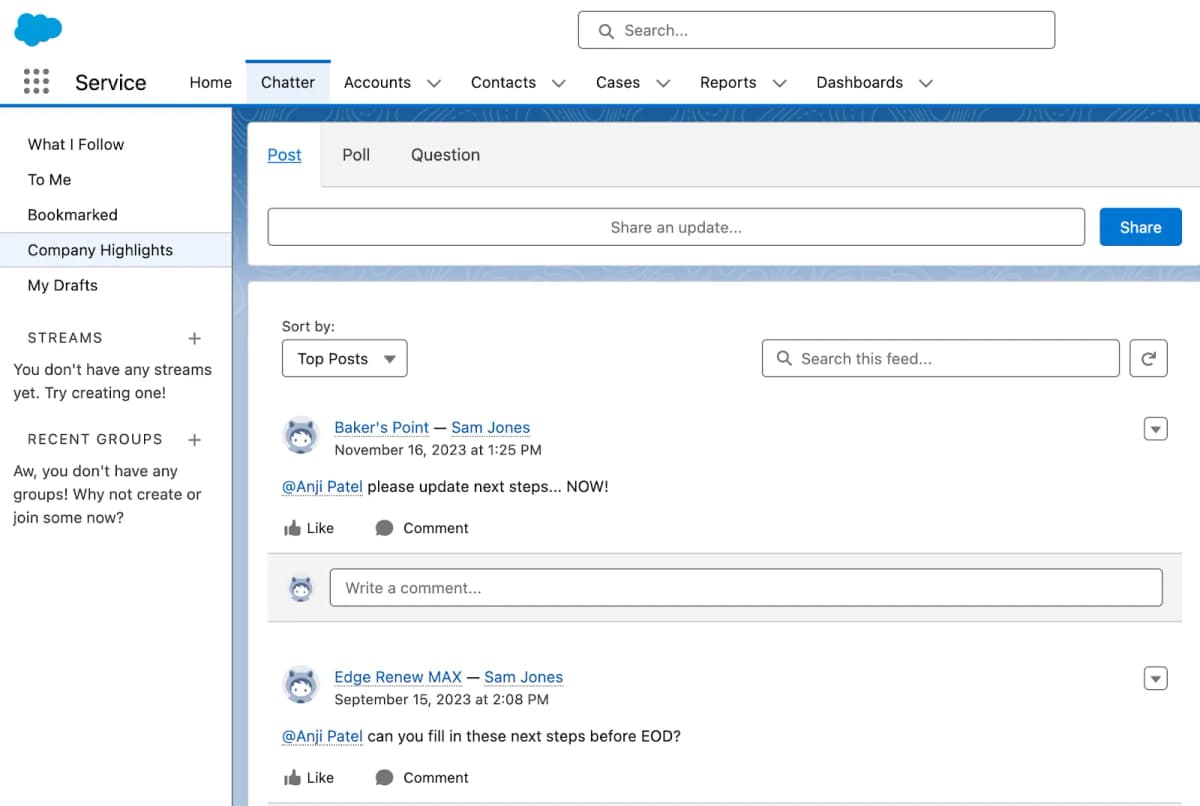The width and height of the screenshot is (1200, 806).
Task: Switch to the Question publisher tab
Action: click(445, 155)
